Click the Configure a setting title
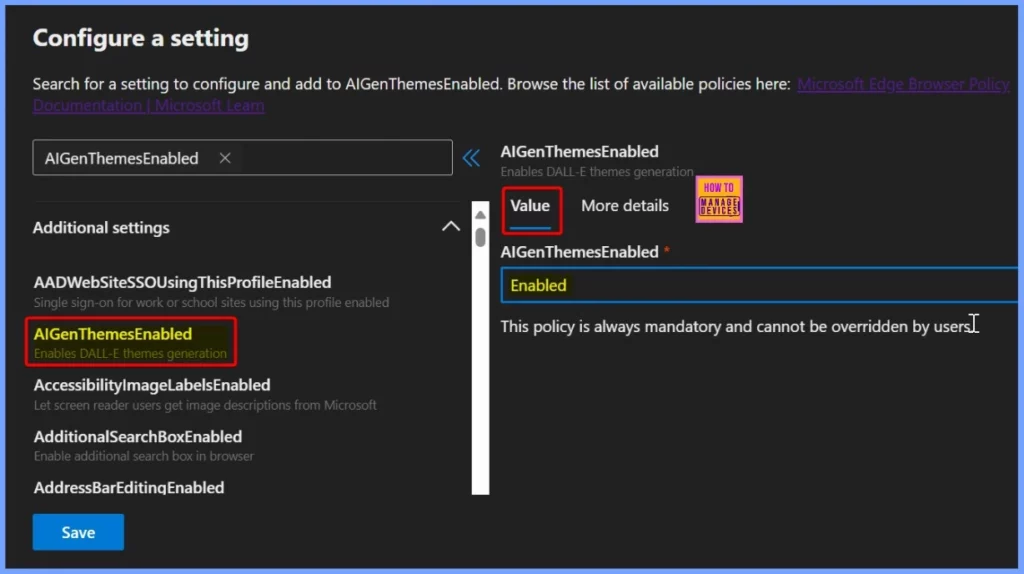Image resolution: width=1024 pixels, height=574 pixels. (x=140, y=38)
